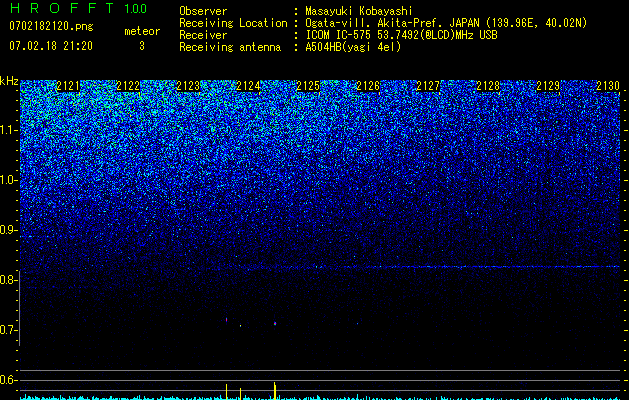
Task: Click the 2127 time marker
Action: click(428, 86)
